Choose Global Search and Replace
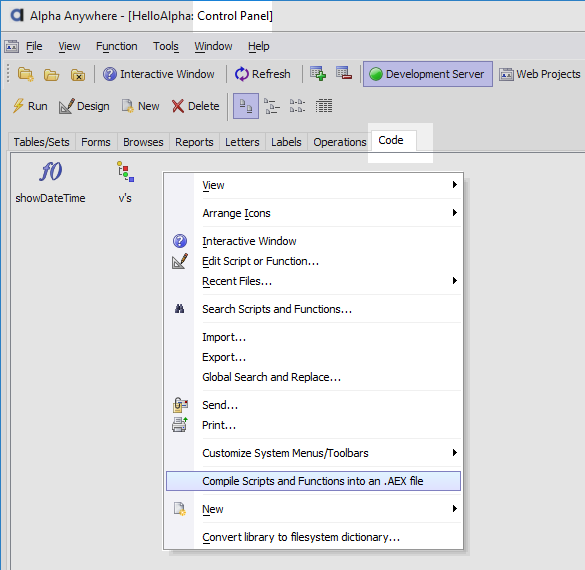 pos(313,377)
